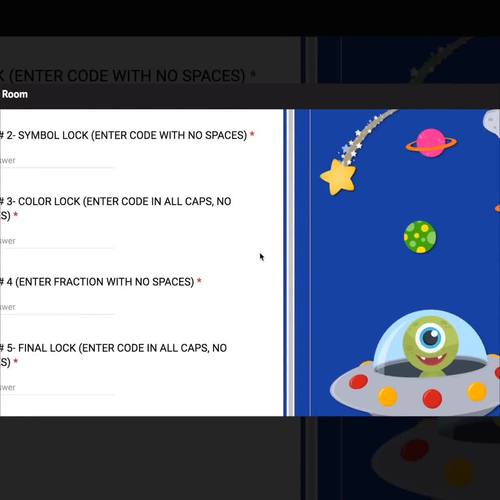The width and height of the screenshot is (500, 500).
Task: Click the Final Lock answer field
Action: (57, 388)
